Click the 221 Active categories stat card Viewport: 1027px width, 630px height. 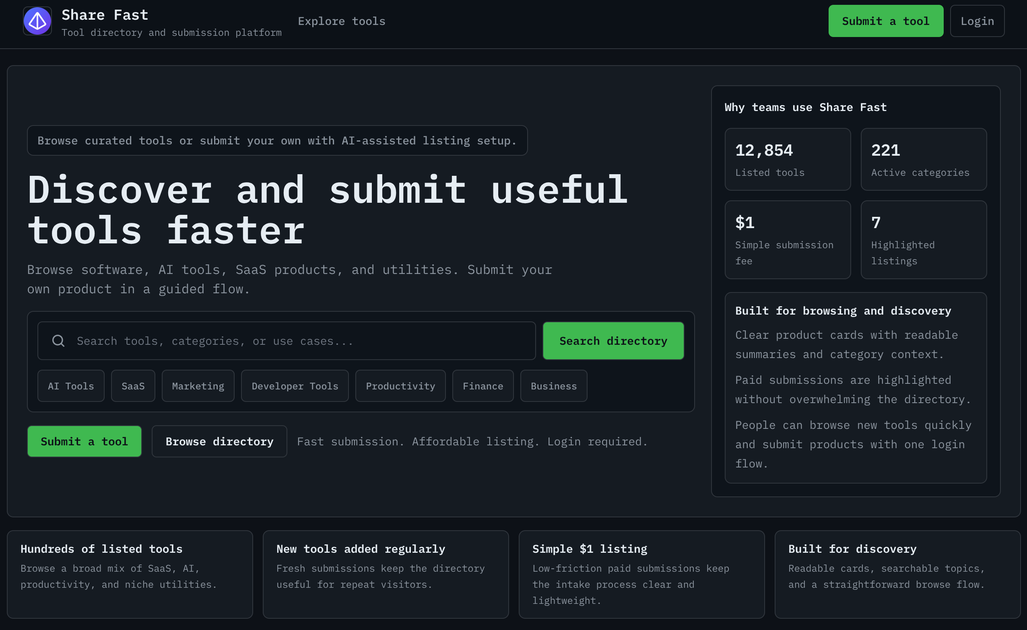pos(924,159)
